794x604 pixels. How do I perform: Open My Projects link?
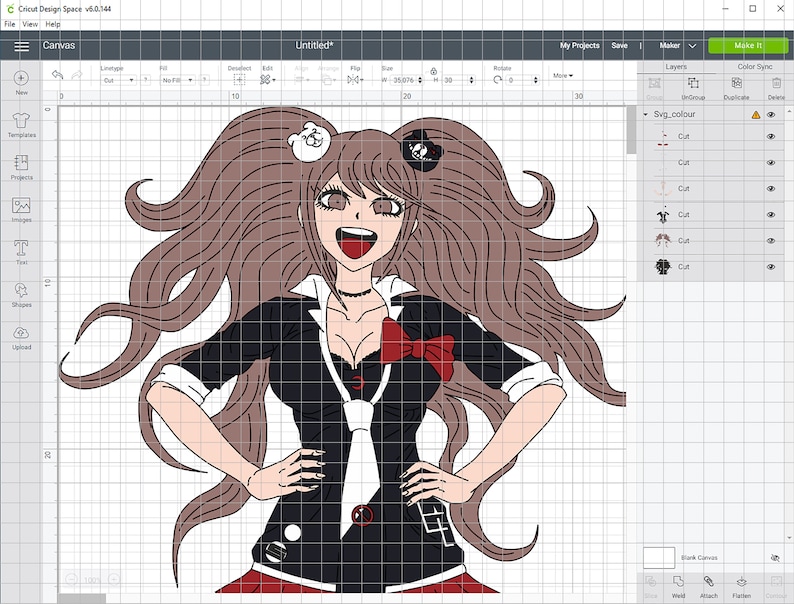(579, 46)
